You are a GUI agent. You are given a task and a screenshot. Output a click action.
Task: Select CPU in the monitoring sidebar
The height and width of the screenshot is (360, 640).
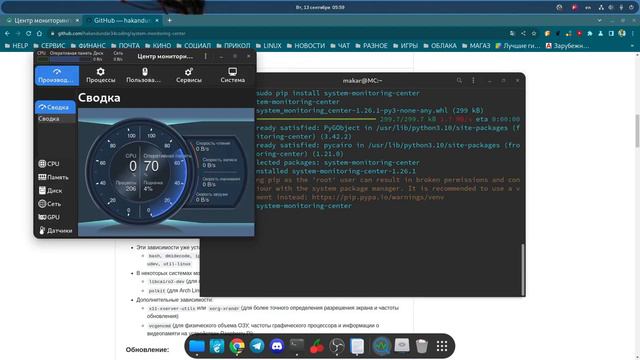pyautogui.click(x=49, y=164)
